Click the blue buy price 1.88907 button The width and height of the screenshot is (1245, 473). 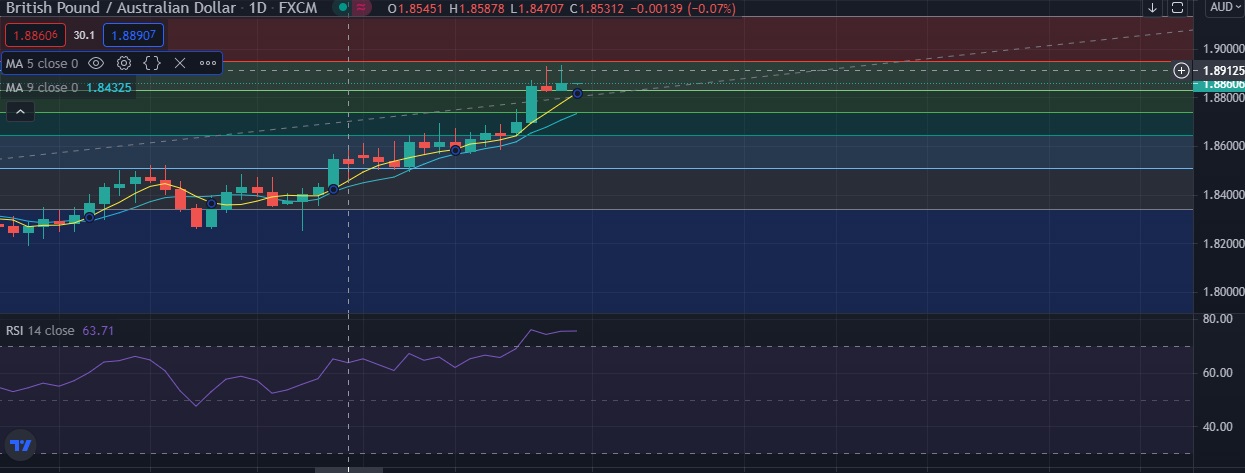[135, 35]
